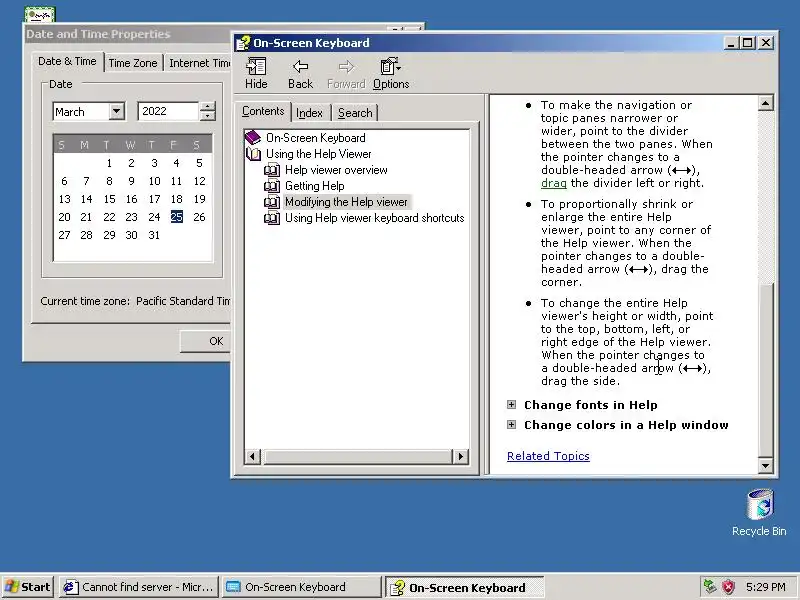Click the green network tray icon

click(x=710, y=587)
